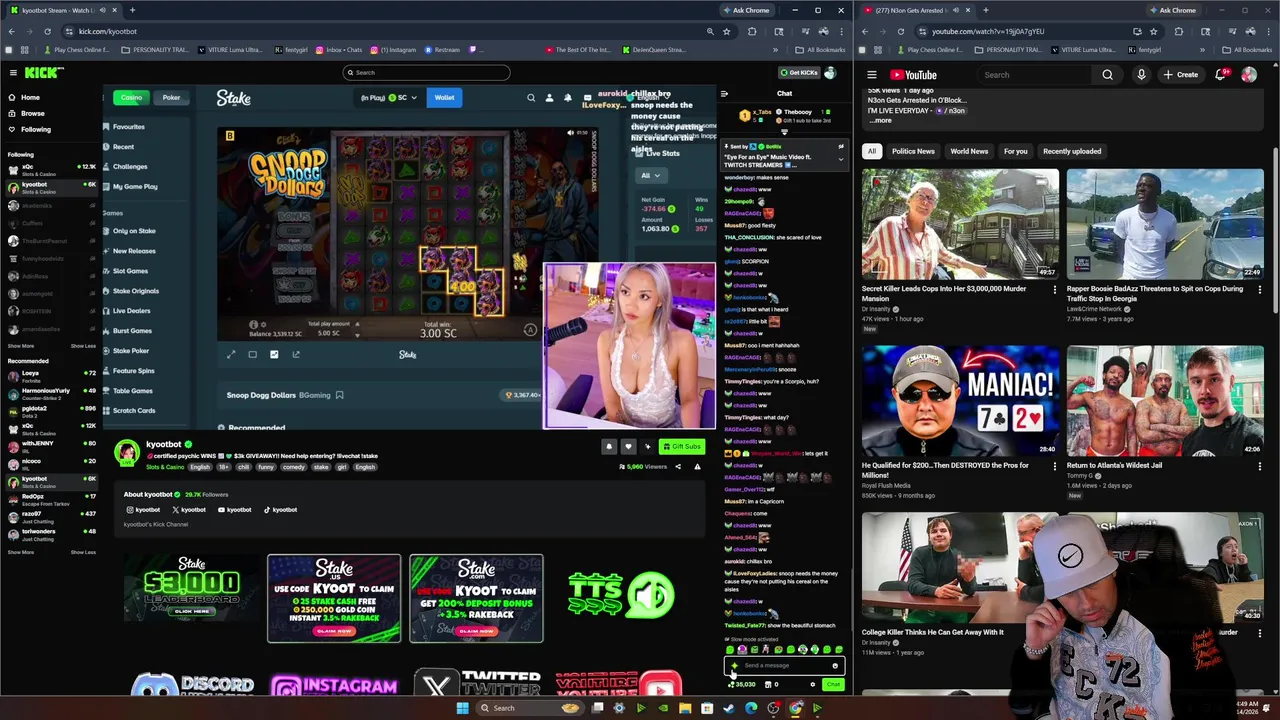This screenshot has height=720, width=1280.
Task: Open Loeya channel in Recommended list
Action: [x=50, y=376]
